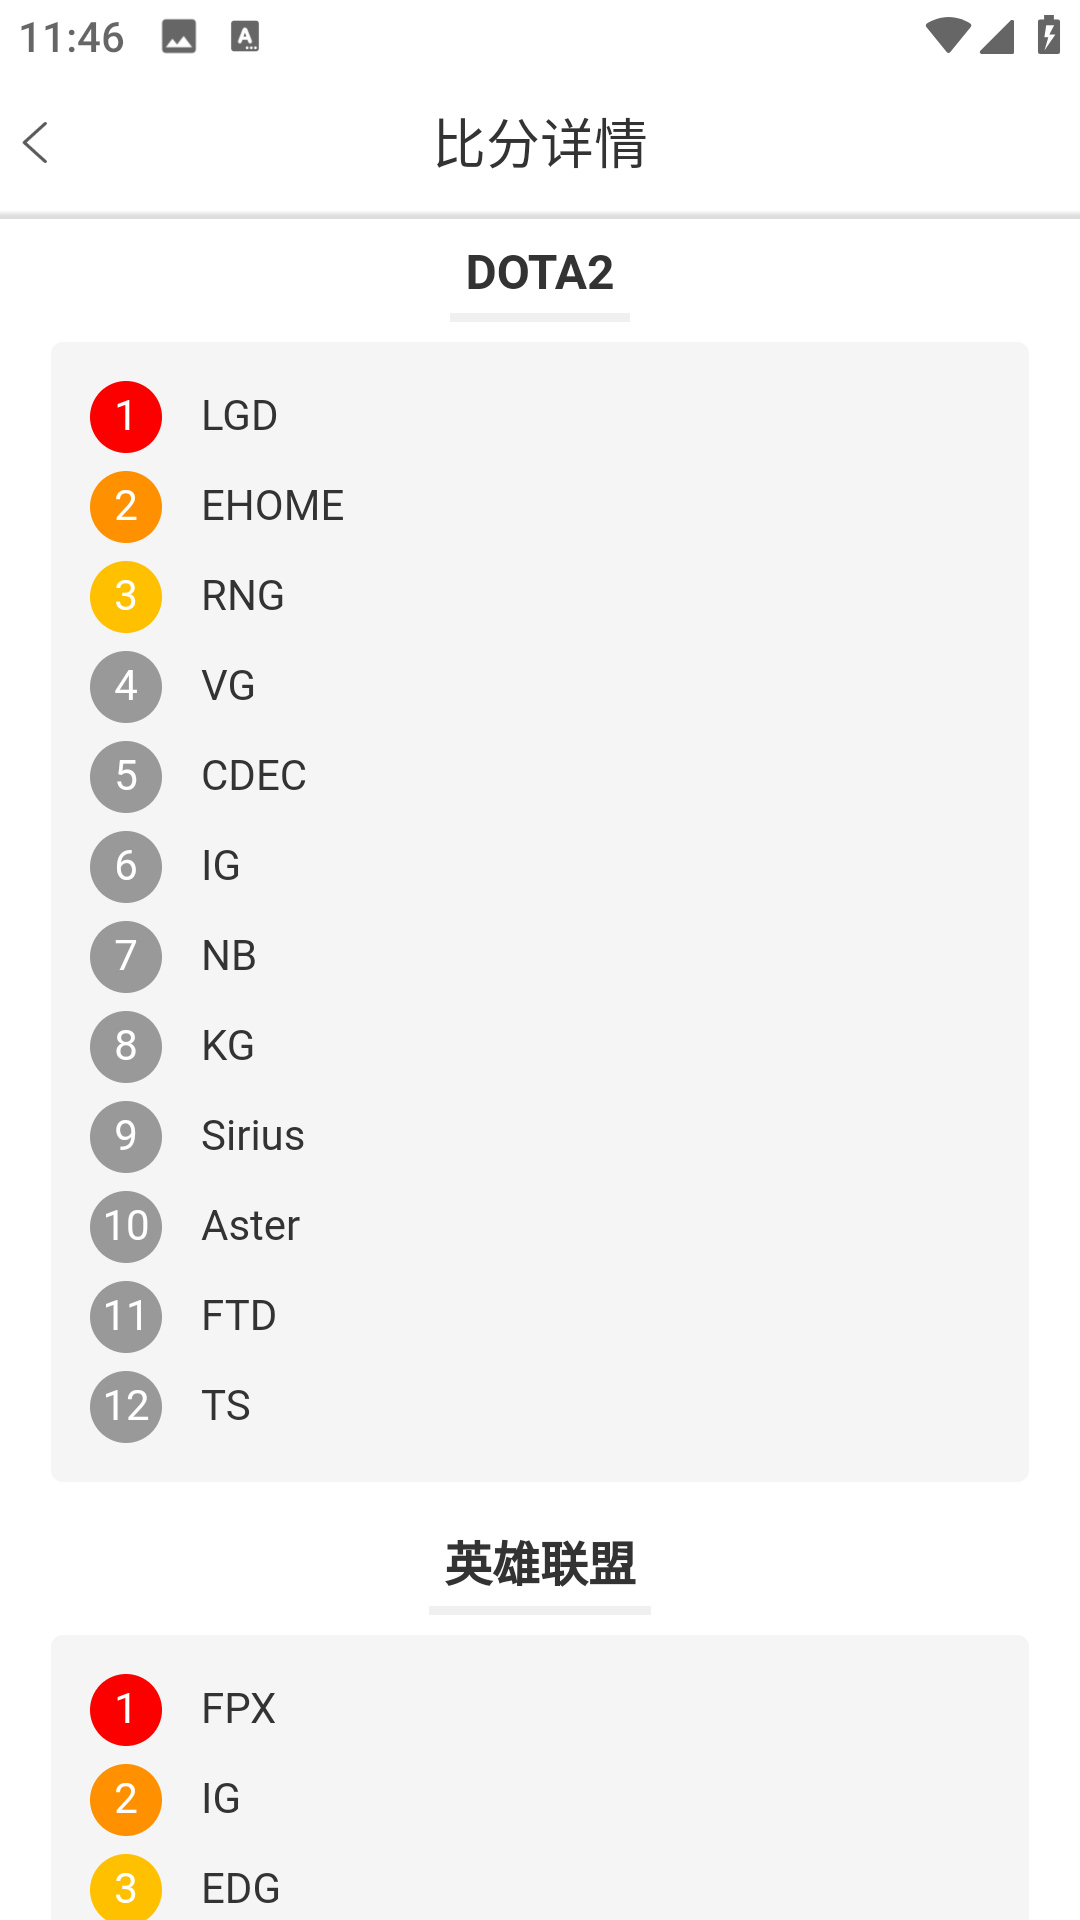This screenshot has height=1920, width=1080.
Task: Open the Sirius team entry
Action: (x=253, y=1136)
